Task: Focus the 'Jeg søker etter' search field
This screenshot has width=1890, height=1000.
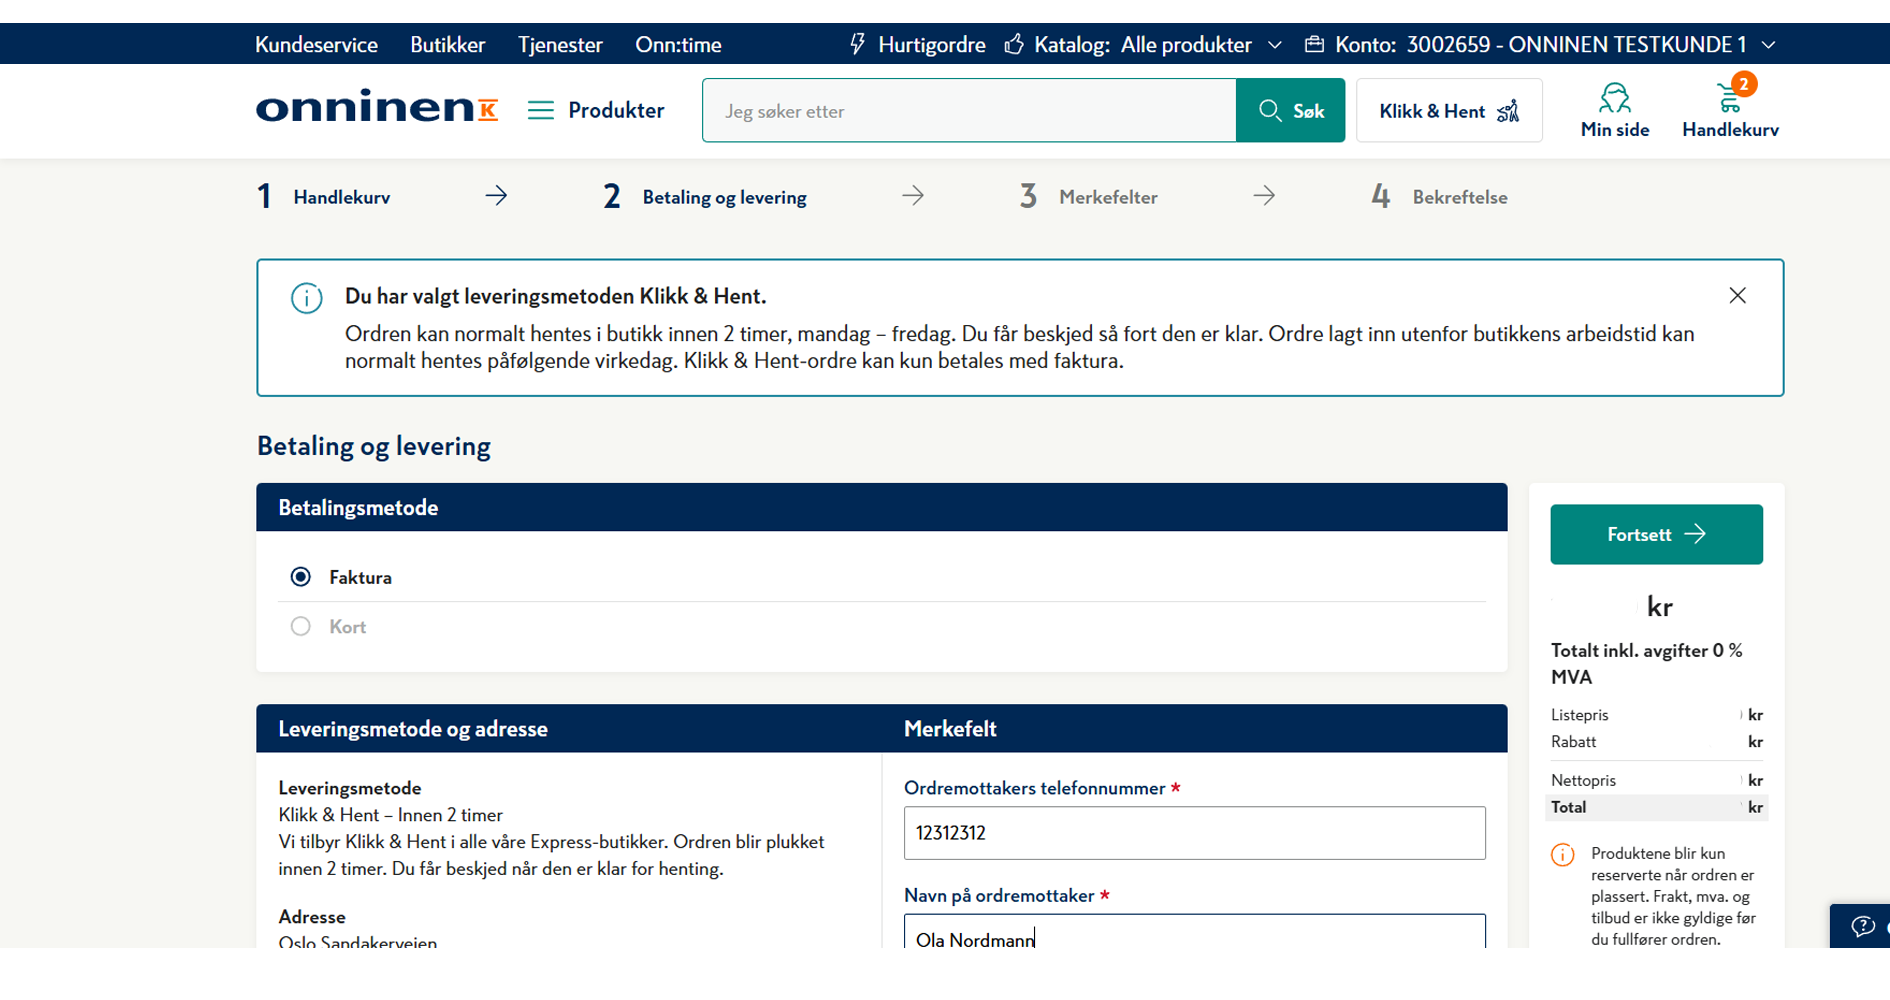Action: tap(969, 110)
